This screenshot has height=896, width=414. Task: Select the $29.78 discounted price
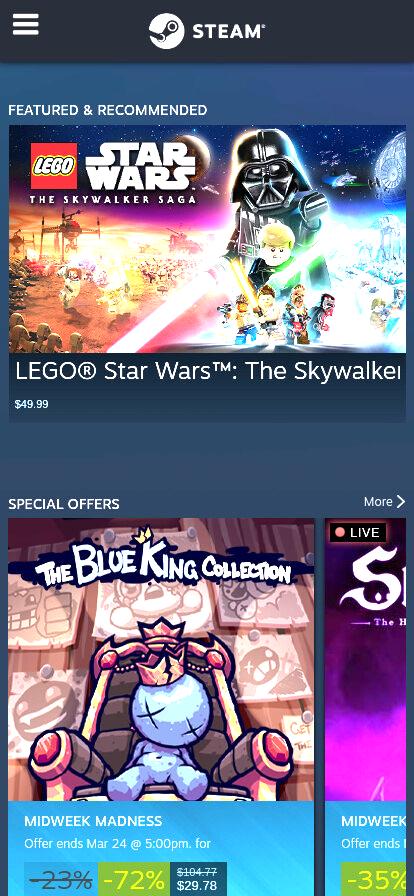197,886
